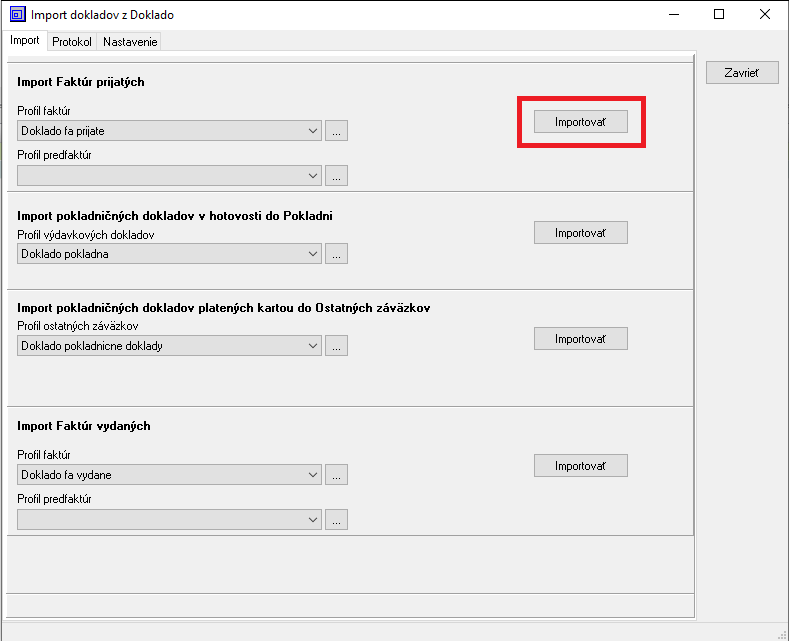Click Importovať for Ostatných záväzkov section

click(x=581, y=339)
